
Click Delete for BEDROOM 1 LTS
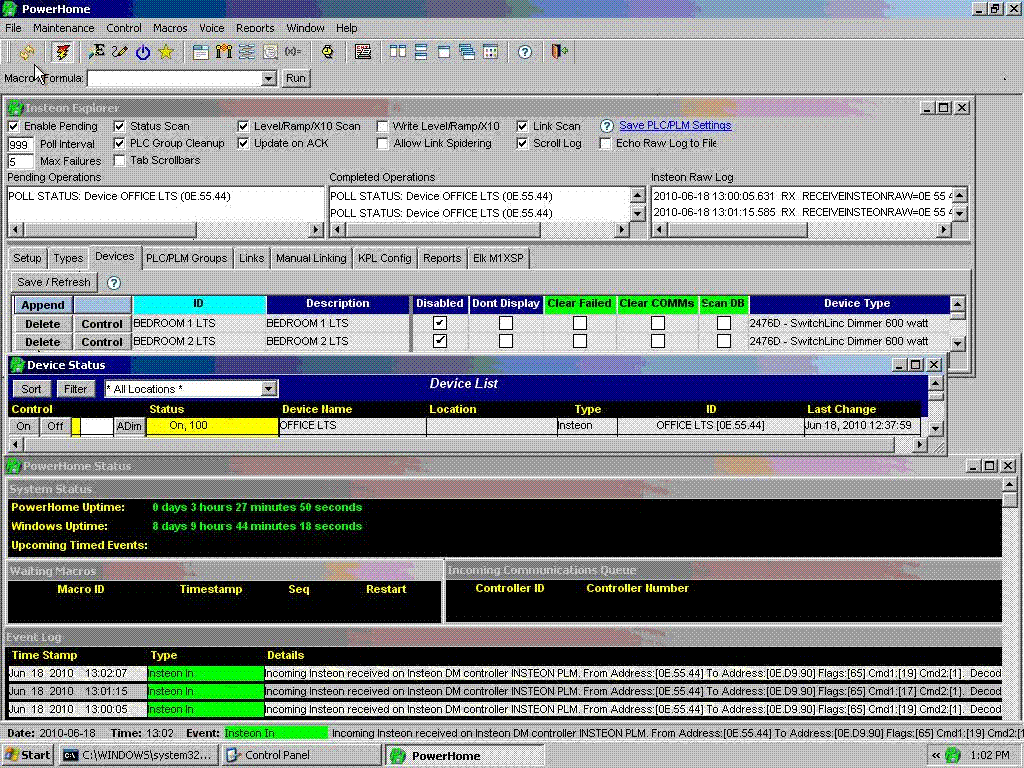click(x=43, y=324)
